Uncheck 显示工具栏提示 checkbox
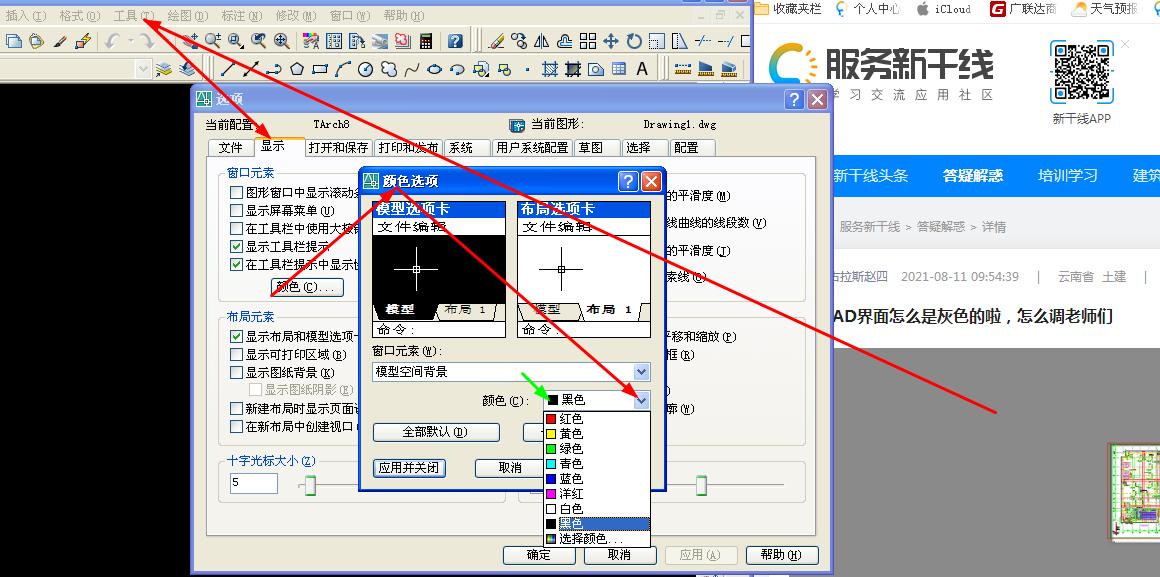Image resolution: width=1160 pixels, height=577 pixels. tap(237, 246)
